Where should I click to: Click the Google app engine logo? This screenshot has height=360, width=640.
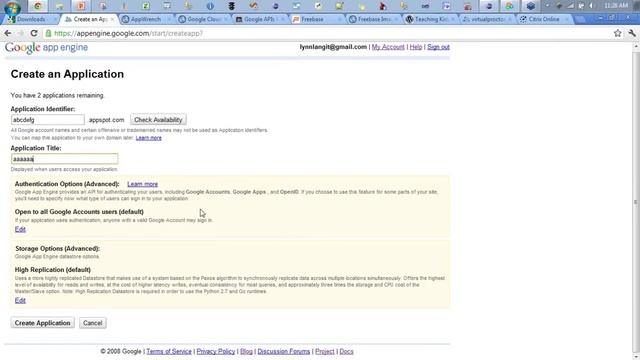47,48
